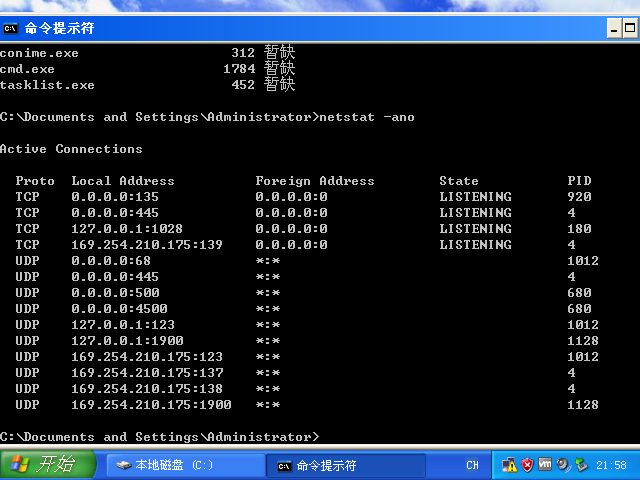The height and width of the screenshot is (480, 640).
Task: Click the Local Disk drive icon in taskbar
Action: pos(123,465)
